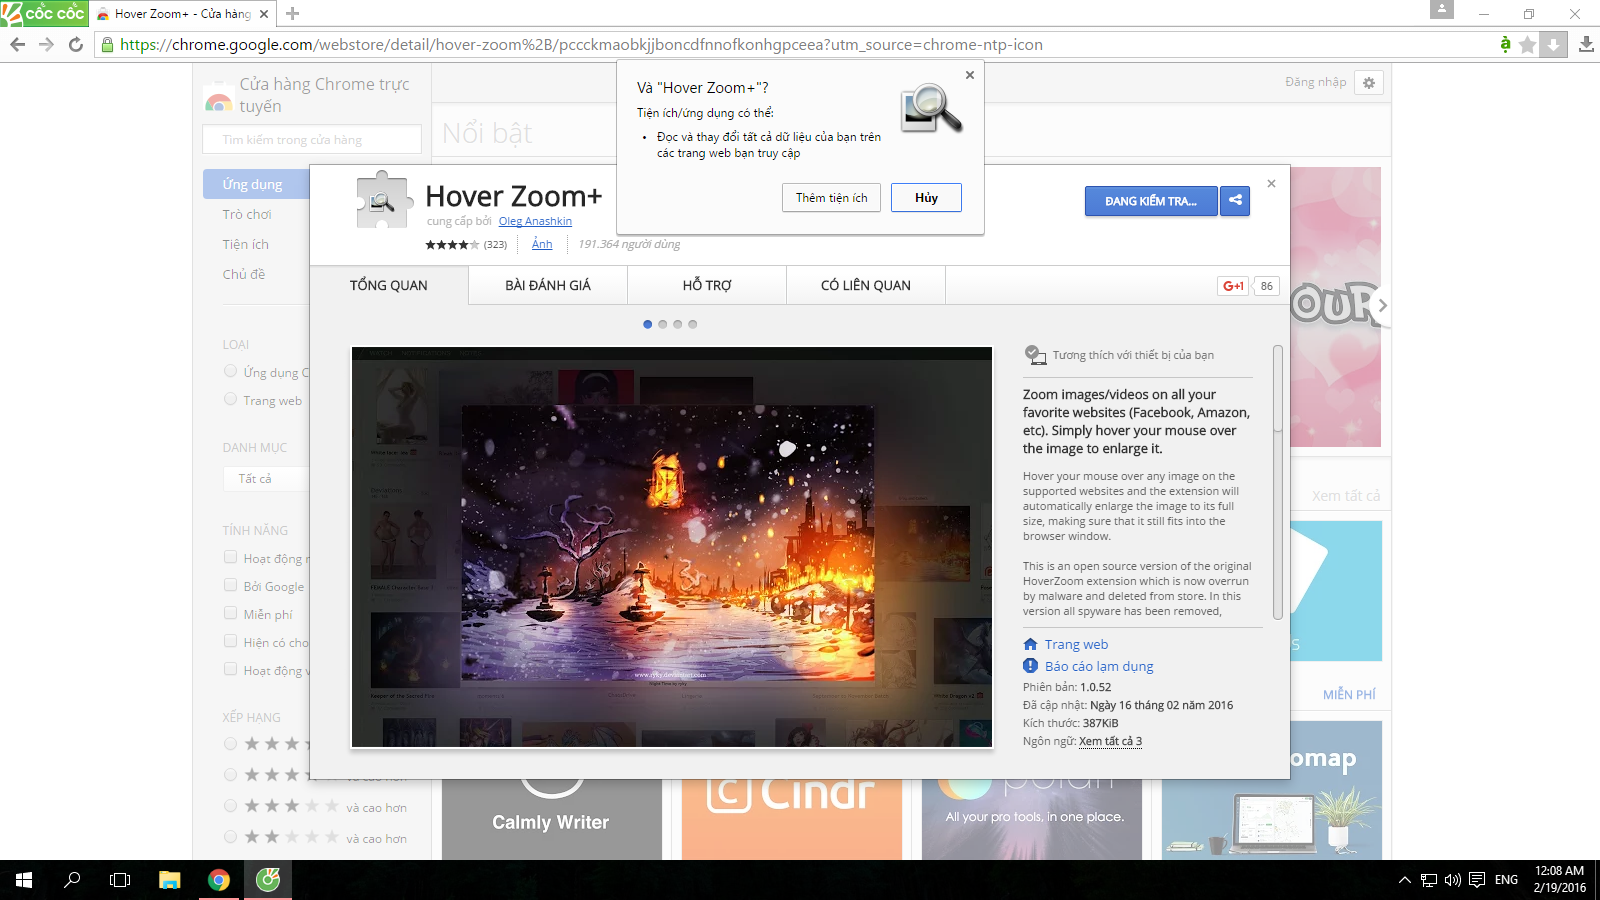
Task: Click the Báo cáo lạm dụng link
Action: click(x=1099, y=666)
